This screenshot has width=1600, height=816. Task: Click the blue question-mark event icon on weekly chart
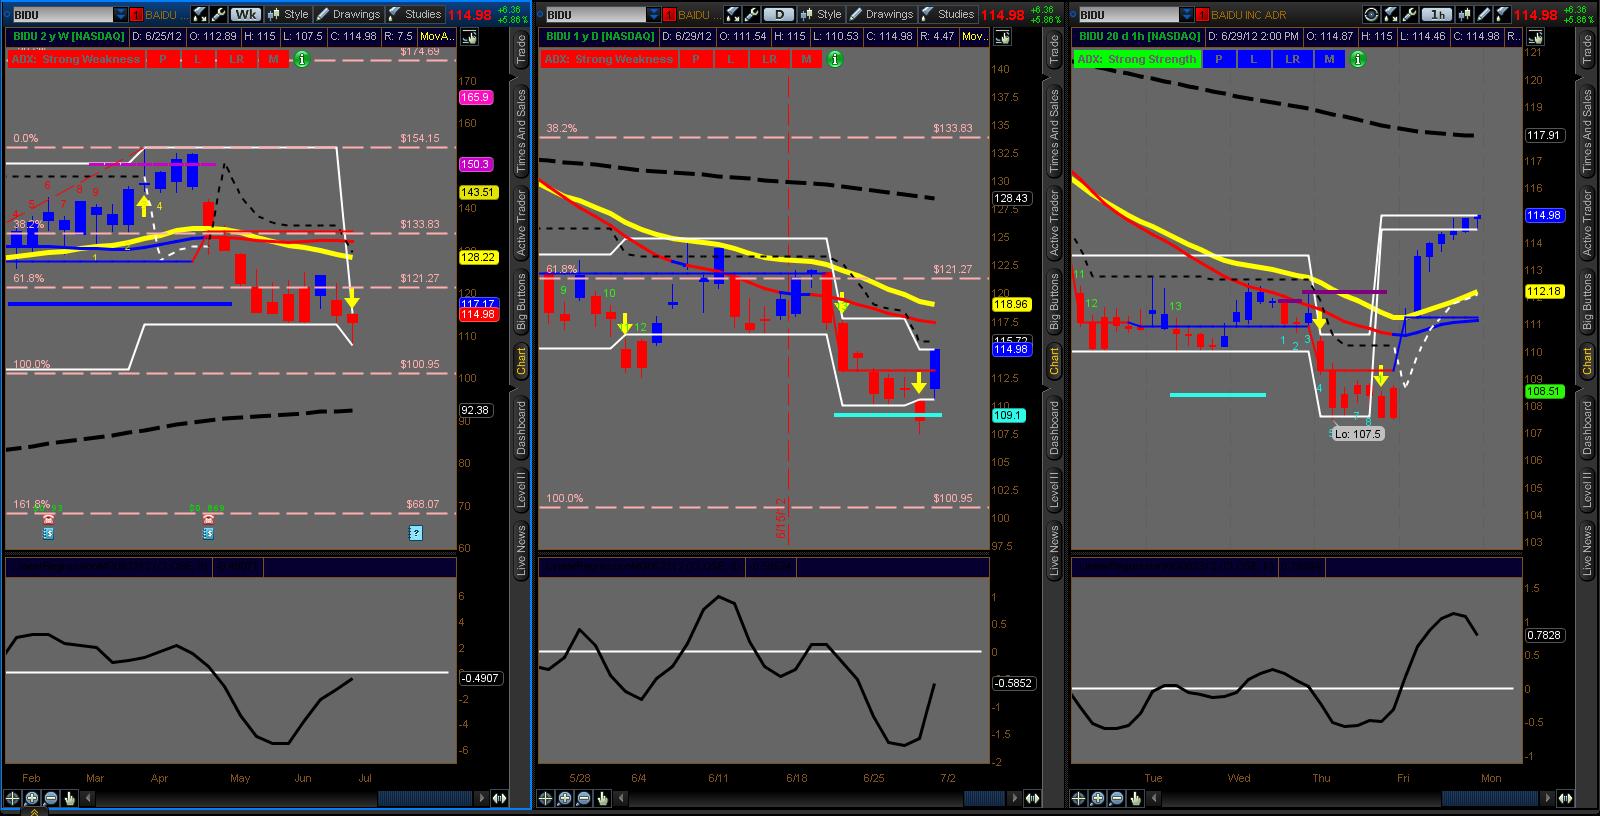pos(416,533)
